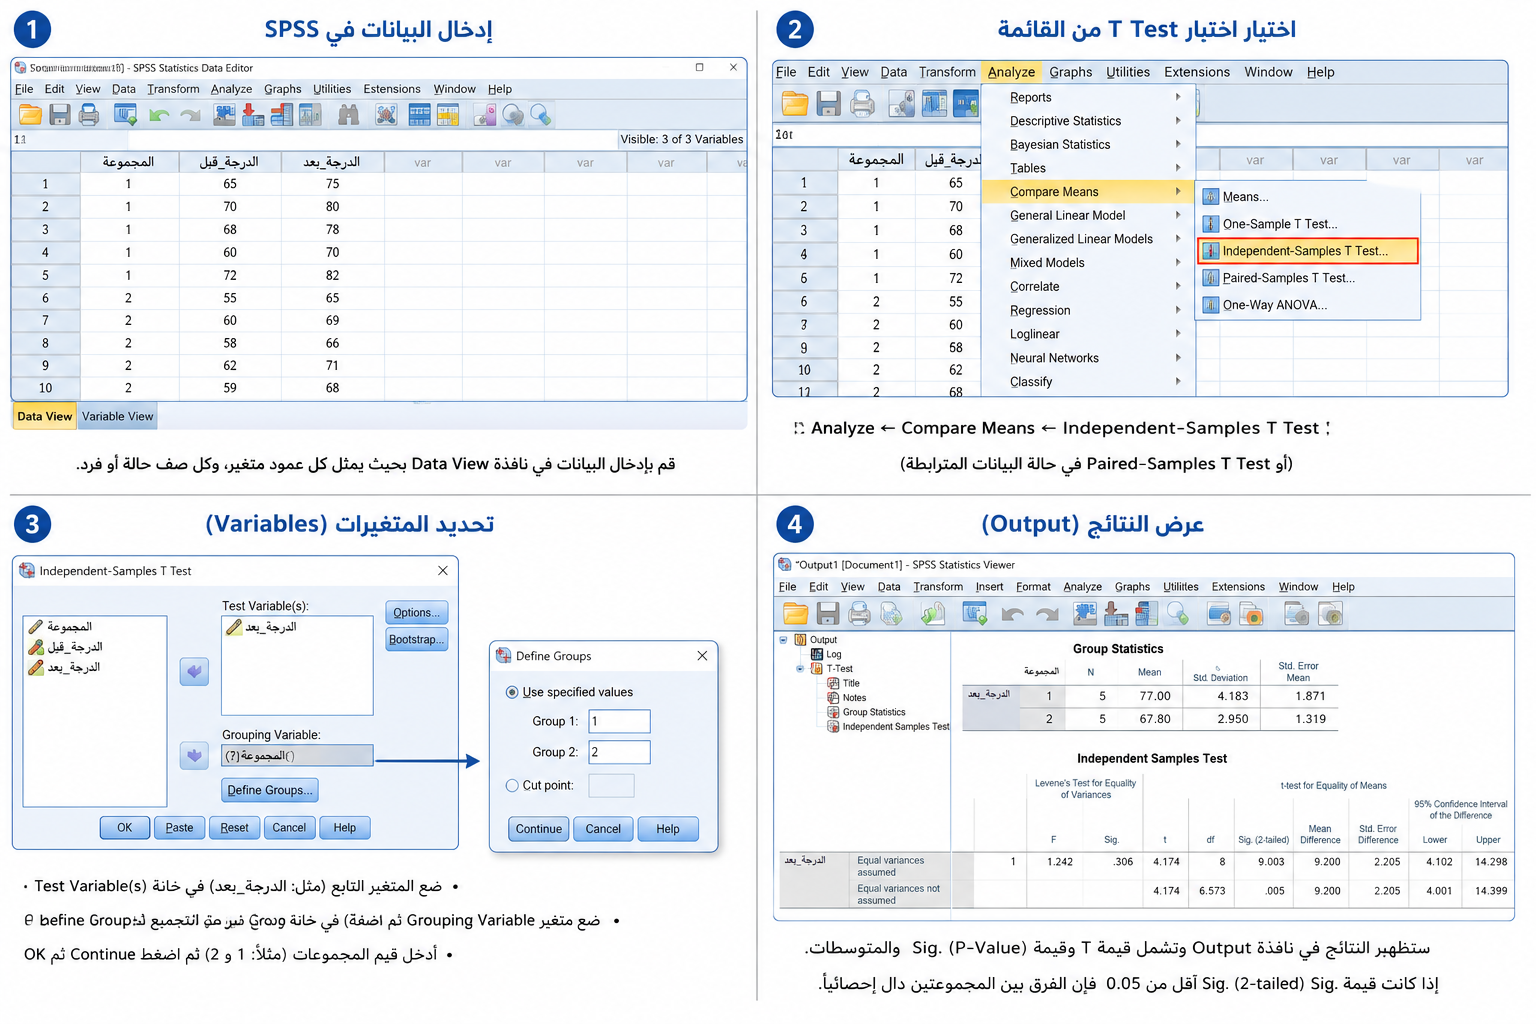This screenshot has height=1024, width=1536.
Task: Click Paste in Independent-Samples T Test dialog
Action: coord(180,828)
